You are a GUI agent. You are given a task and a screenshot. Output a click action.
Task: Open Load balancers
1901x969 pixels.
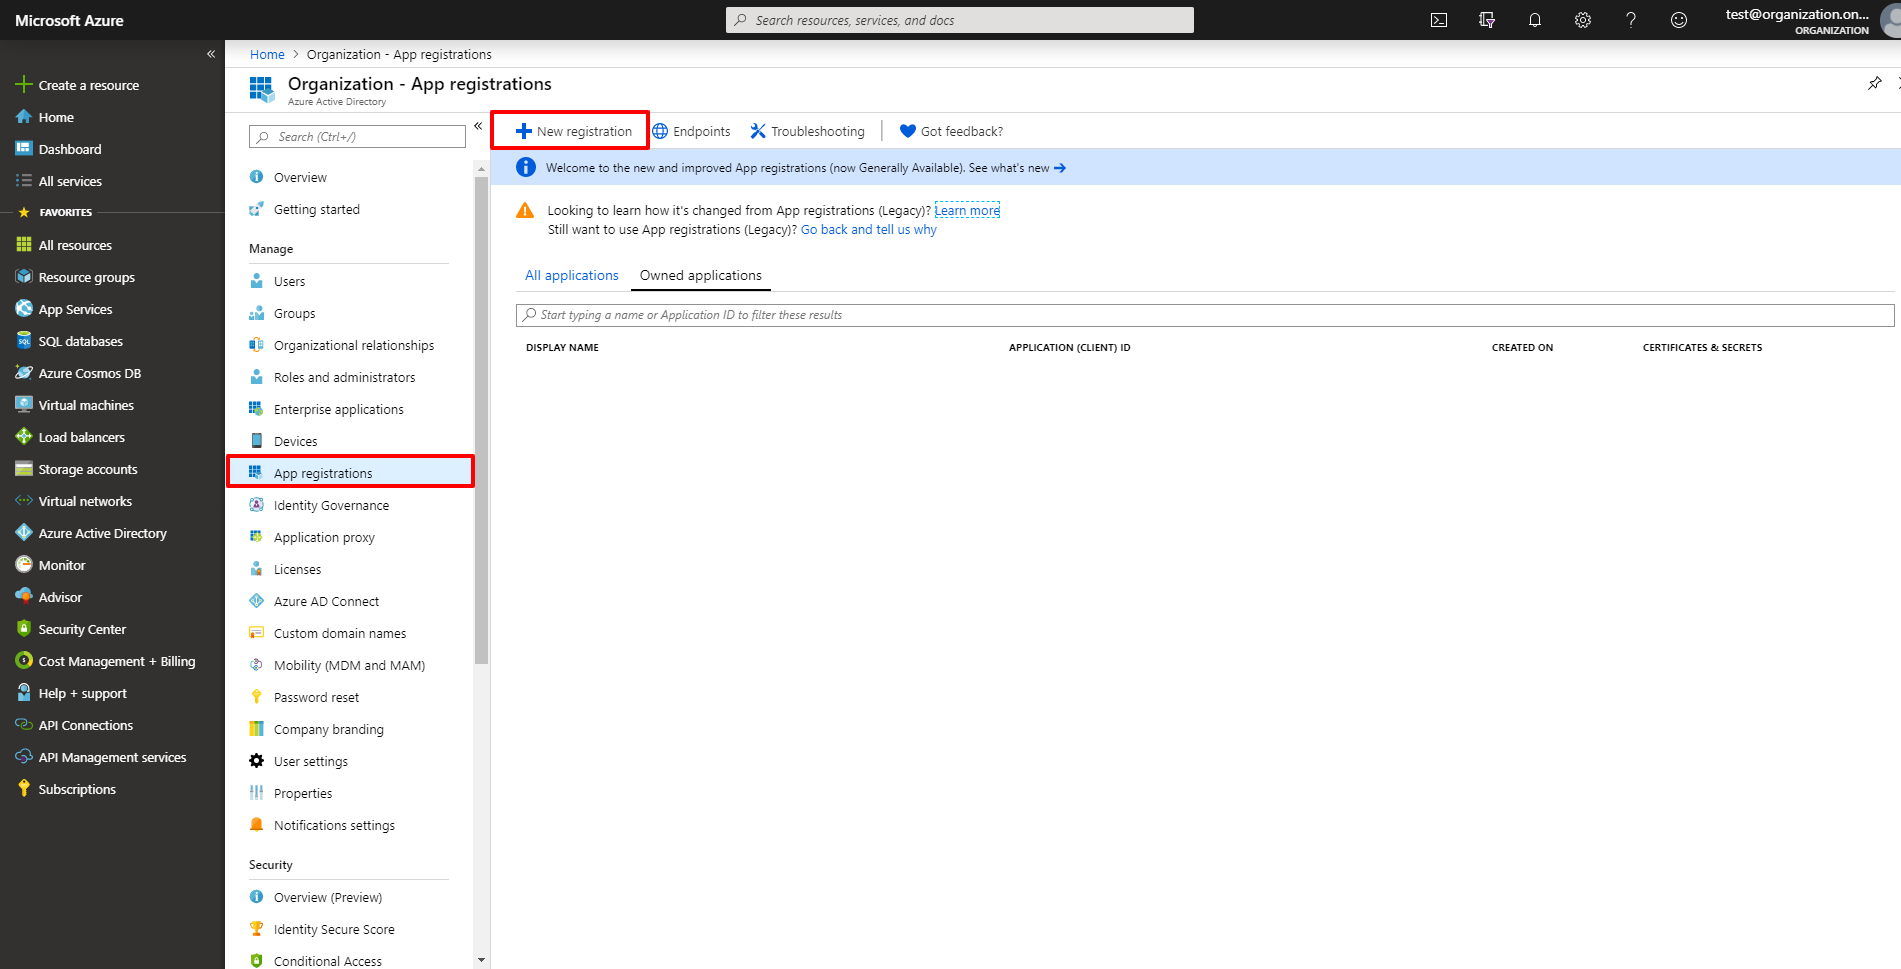pos(70,437)
